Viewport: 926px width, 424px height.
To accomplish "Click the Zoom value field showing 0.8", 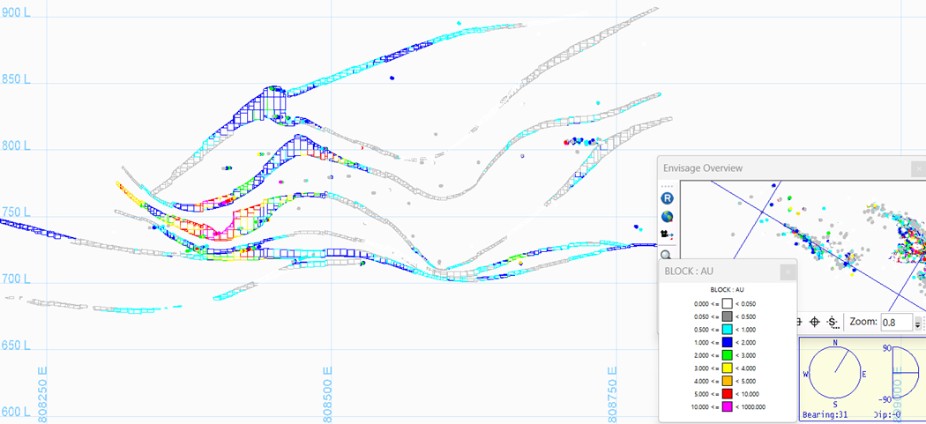I will click(895, 322).
